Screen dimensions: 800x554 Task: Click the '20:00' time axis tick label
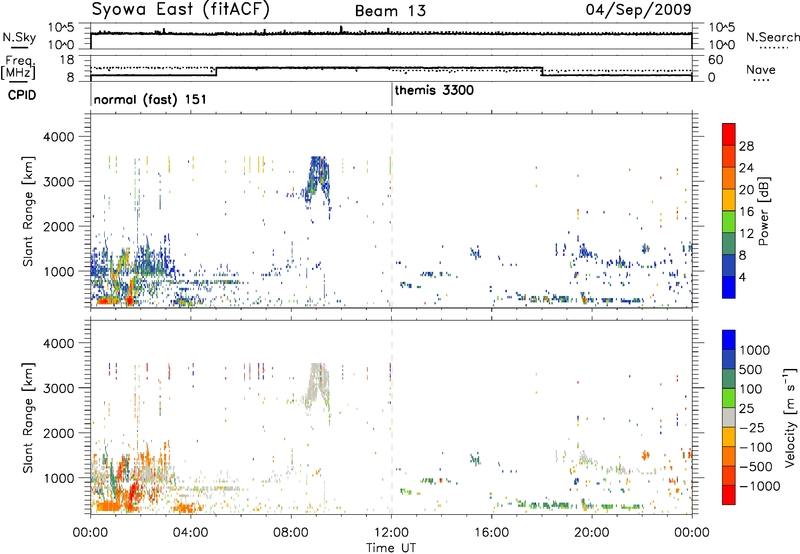click(x=591, y=533)
